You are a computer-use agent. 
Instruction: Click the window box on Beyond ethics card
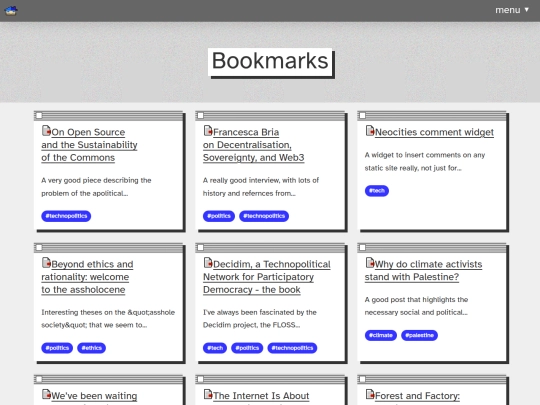tap(39, 247)
